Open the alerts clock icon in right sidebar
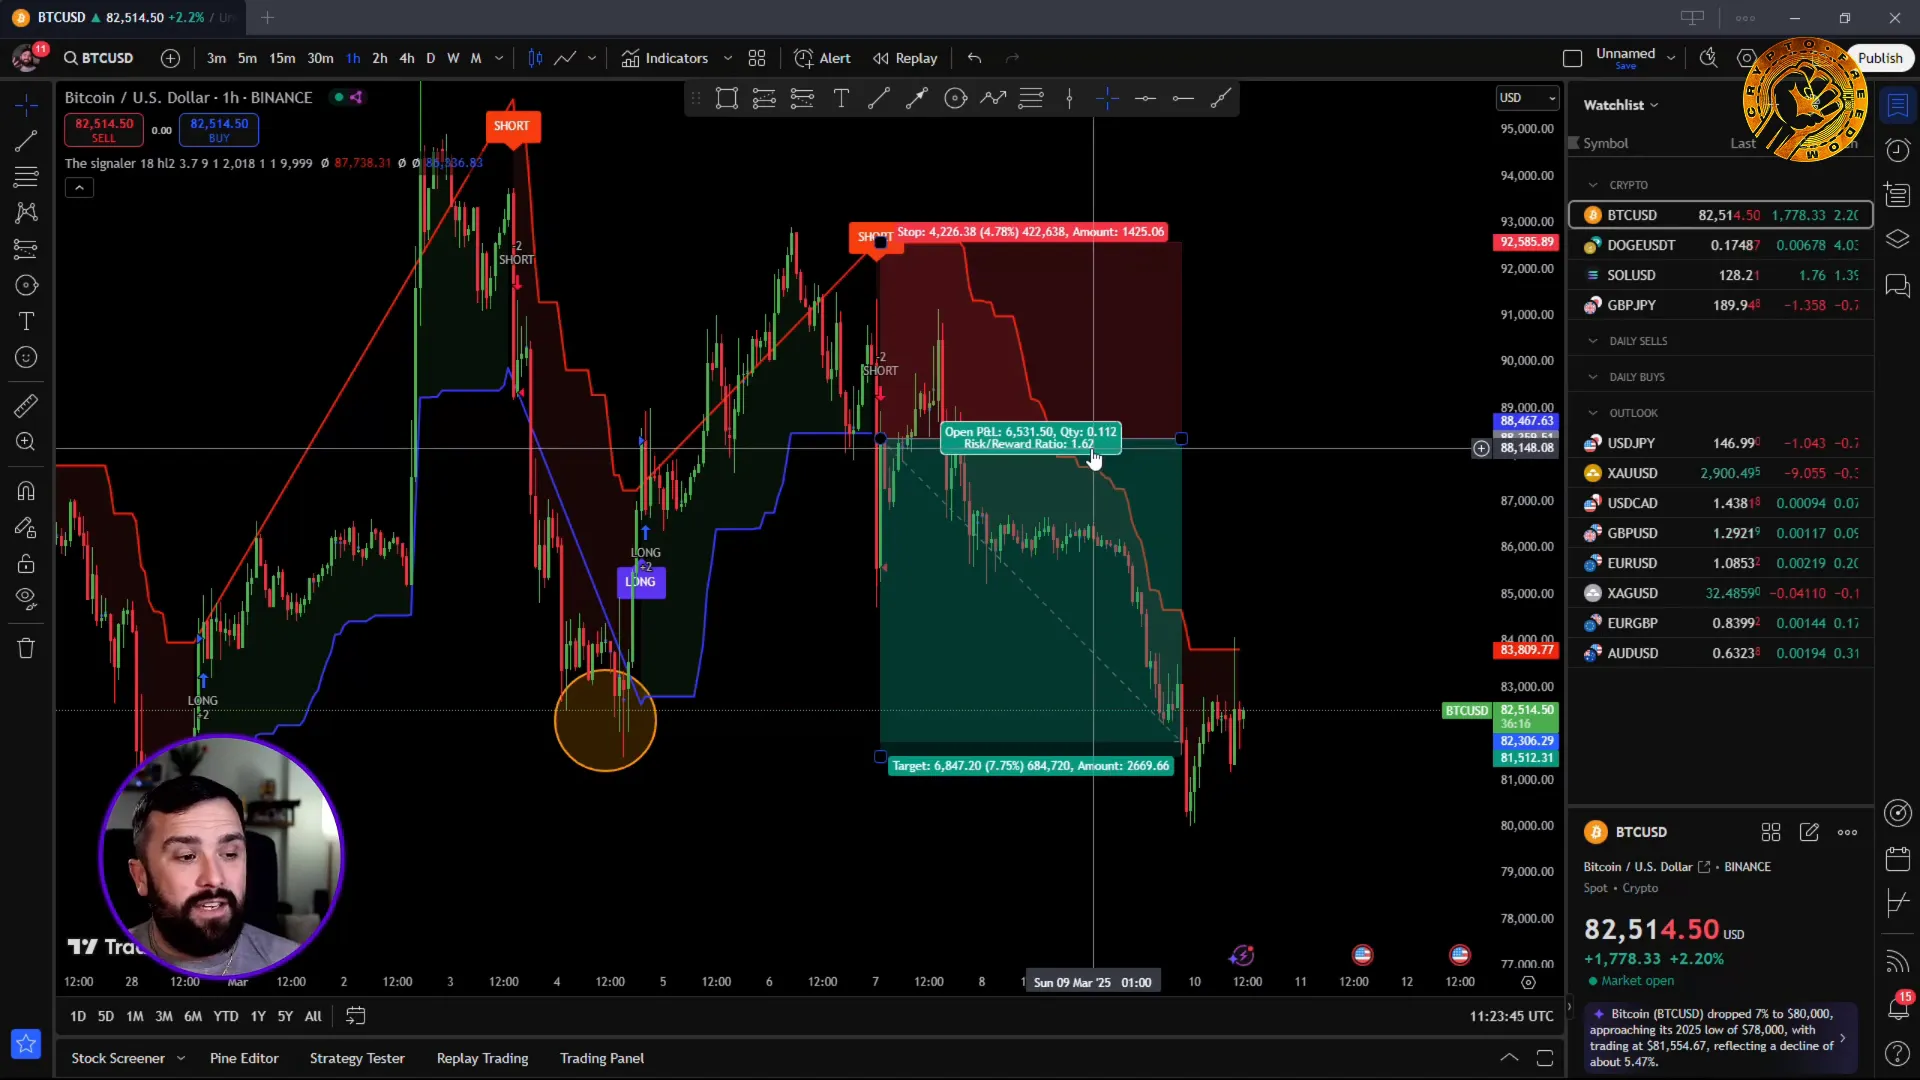The image size is (1920, 1080). coord(1897,150)
